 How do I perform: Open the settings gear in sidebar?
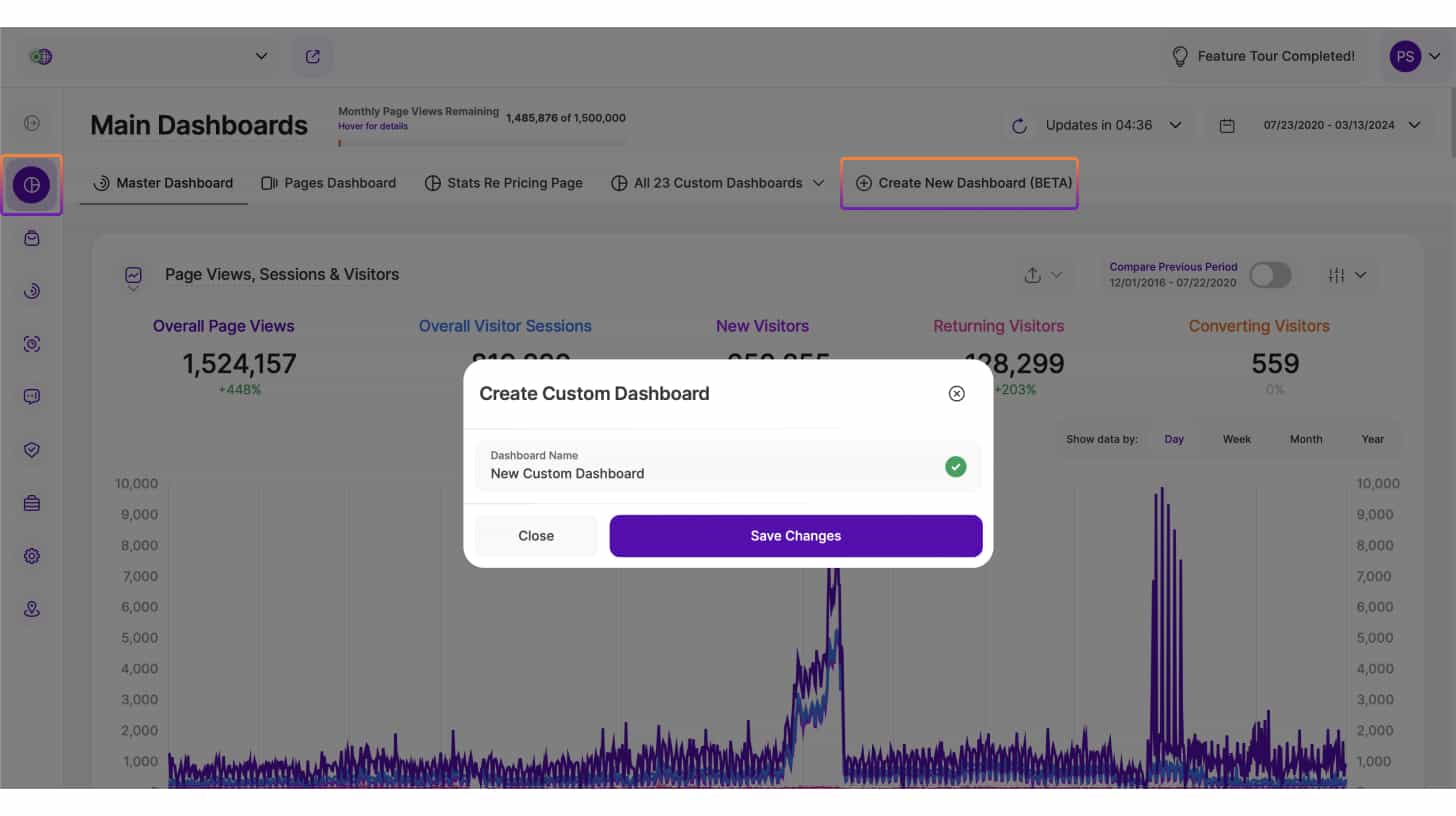tap(32, 556)
